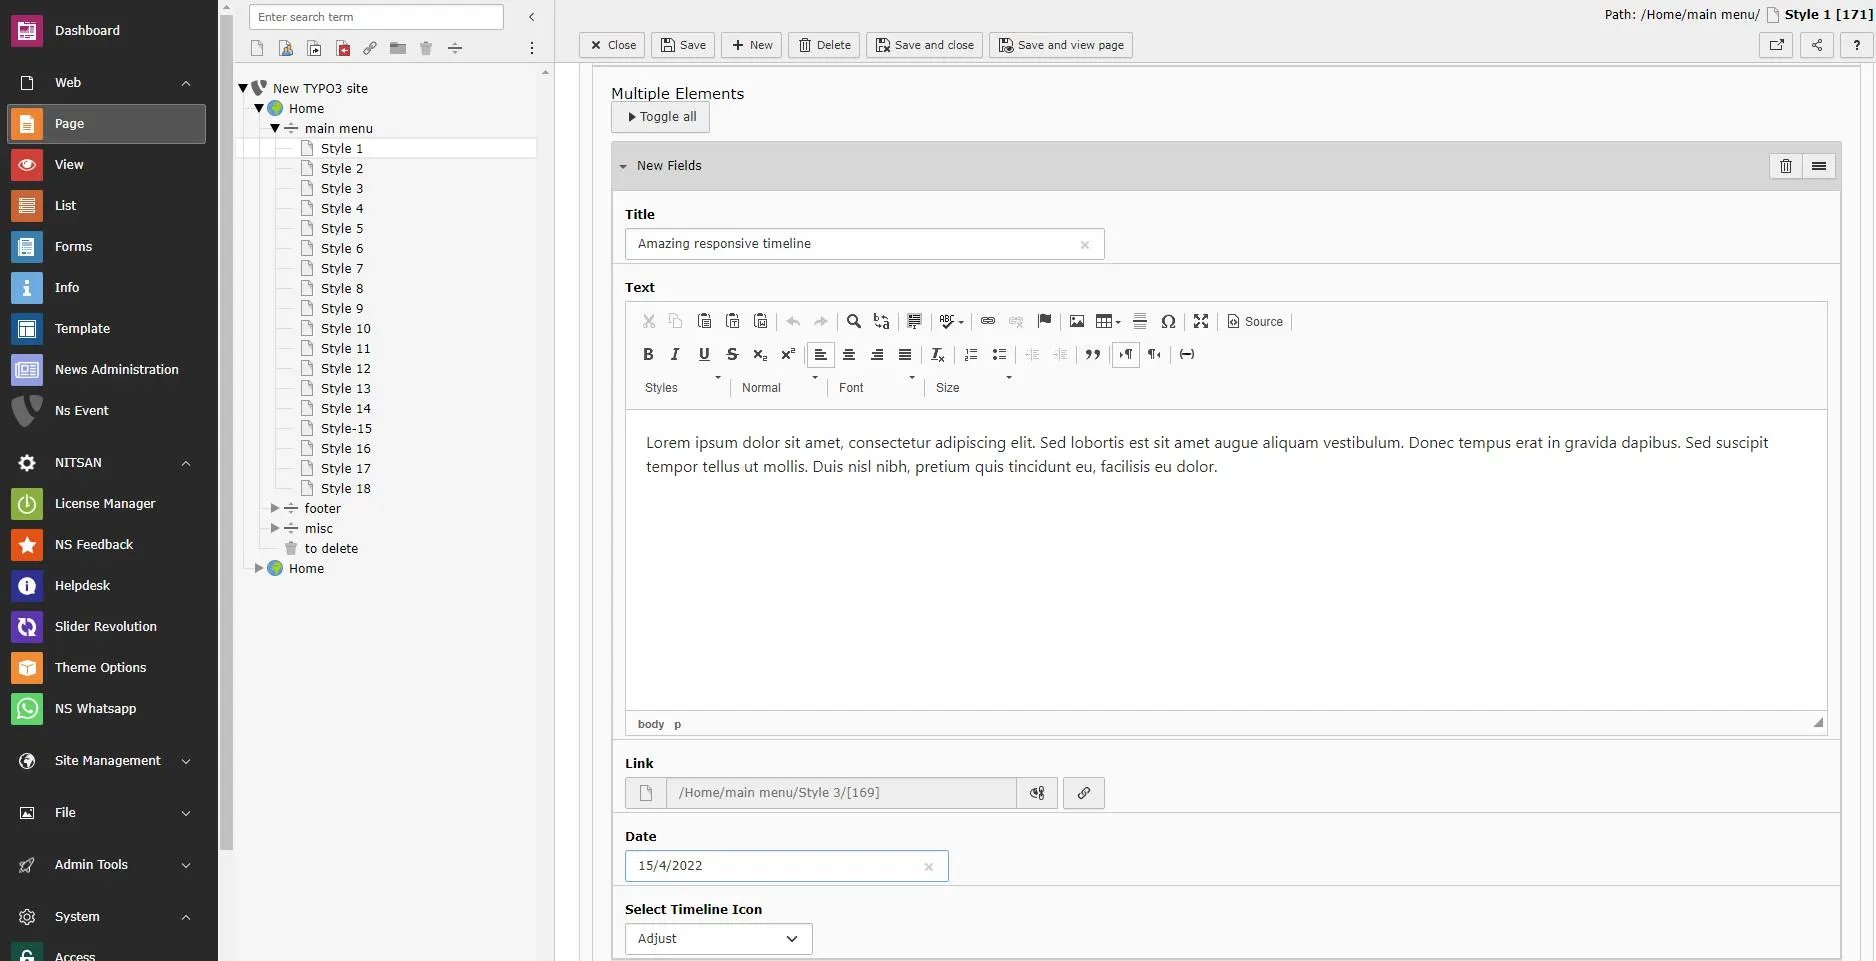
Task: Insert a special character
Action: coord(1168,321)
